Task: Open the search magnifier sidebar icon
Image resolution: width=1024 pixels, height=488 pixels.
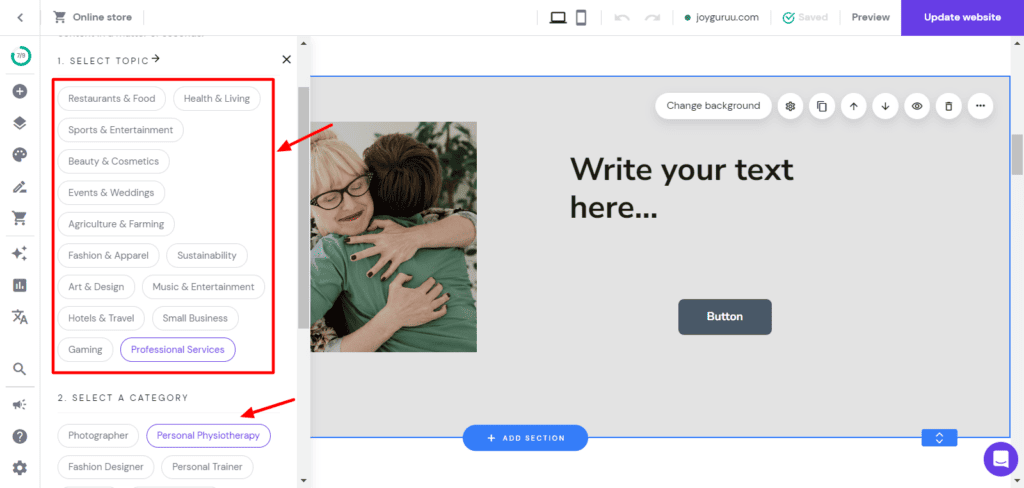Action: 20,369
